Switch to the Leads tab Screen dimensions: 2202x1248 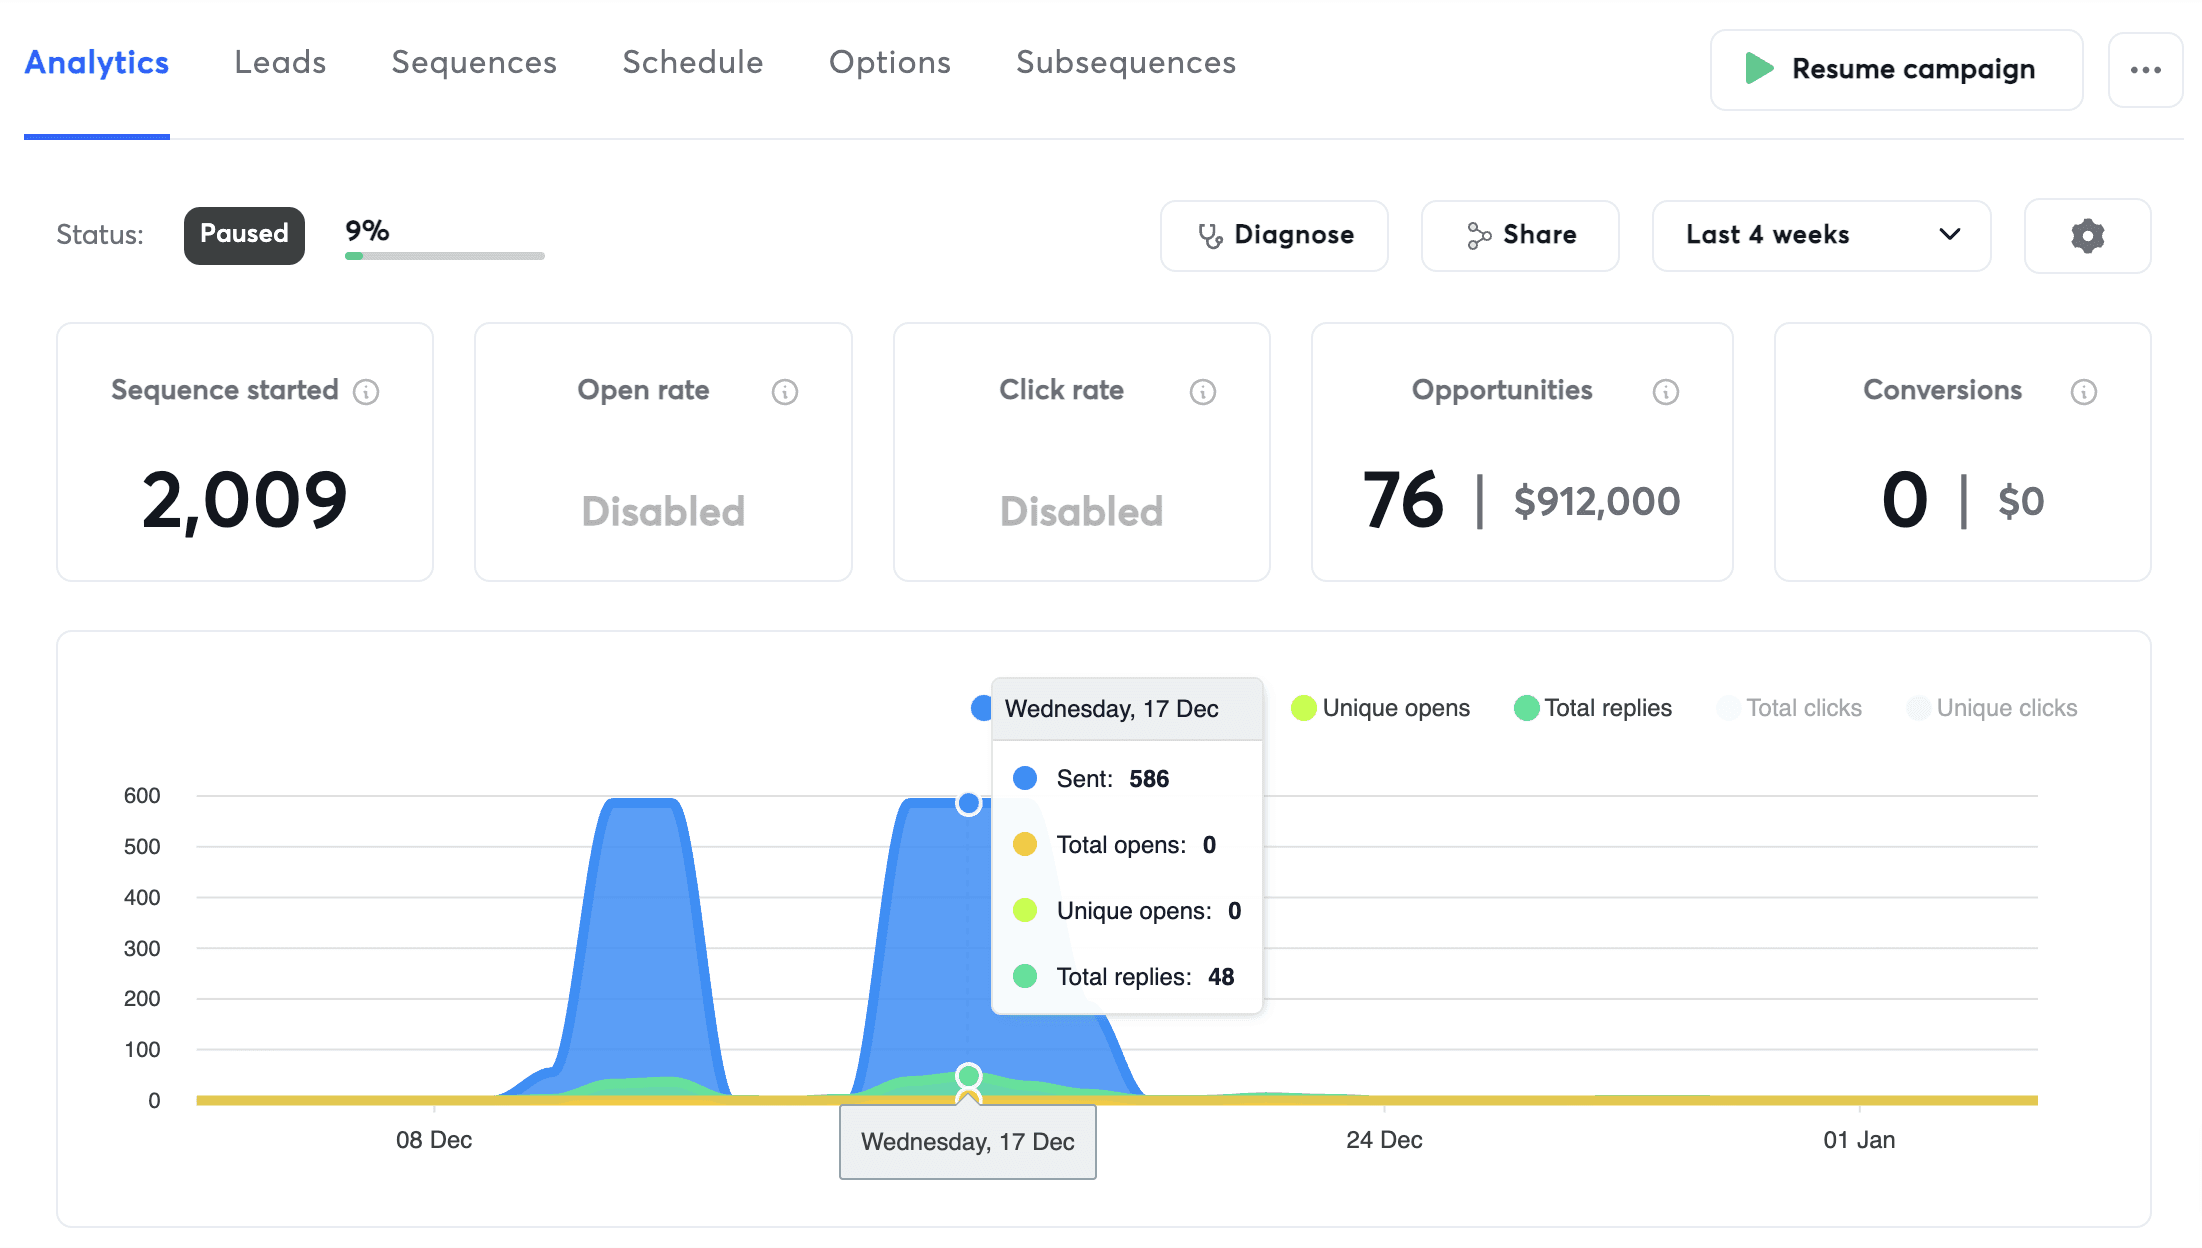tap(280, 62)
